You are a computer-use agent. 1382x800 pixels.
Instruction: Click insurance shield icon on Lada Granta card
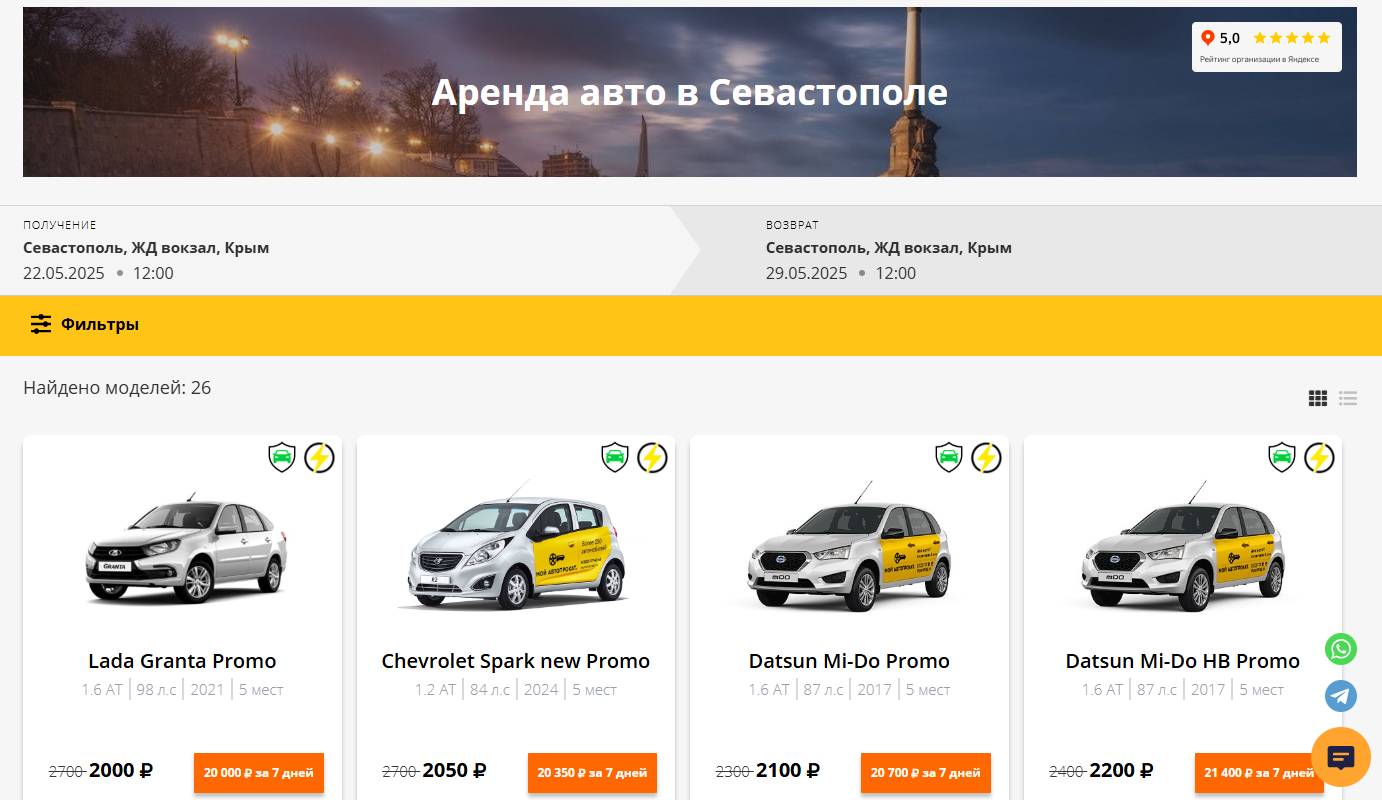(283, 458)
